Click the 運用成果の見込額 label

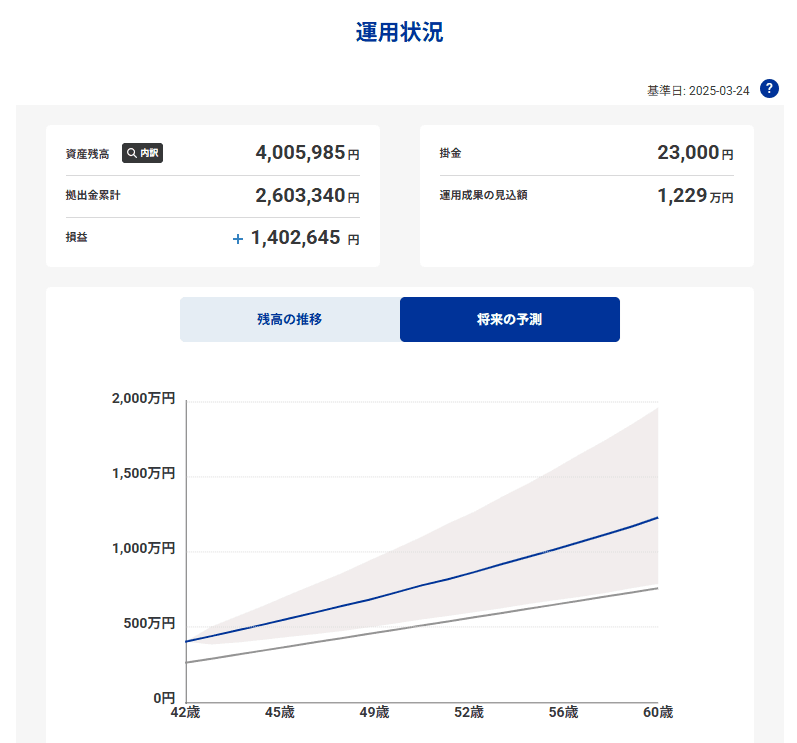483,195
